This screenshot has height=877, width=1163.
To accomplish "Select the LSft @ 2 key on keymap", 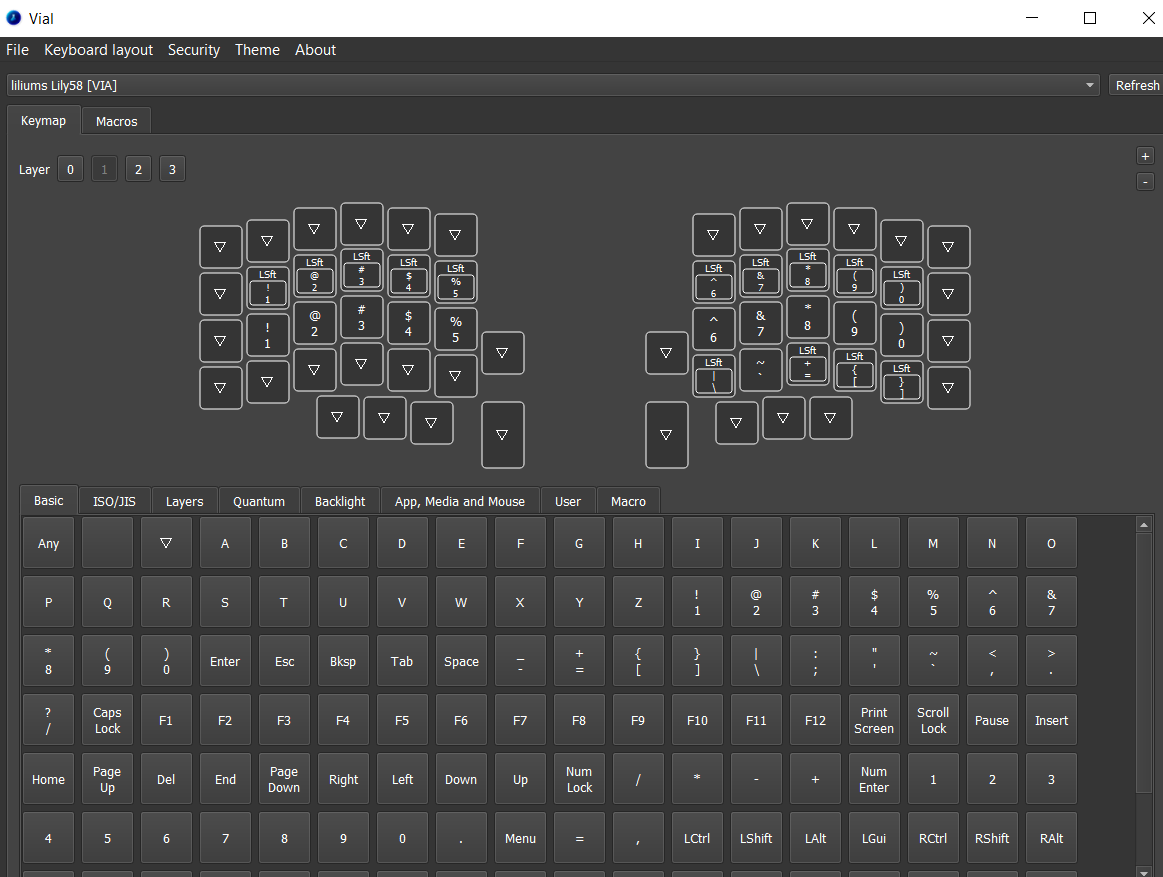I will point(314,275).
